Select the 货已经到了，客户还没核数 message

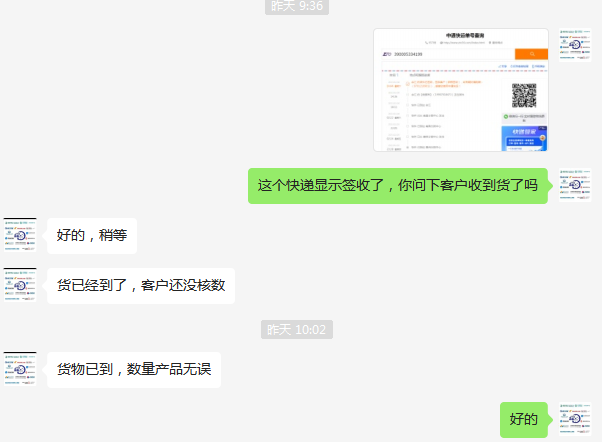point(141,286)
